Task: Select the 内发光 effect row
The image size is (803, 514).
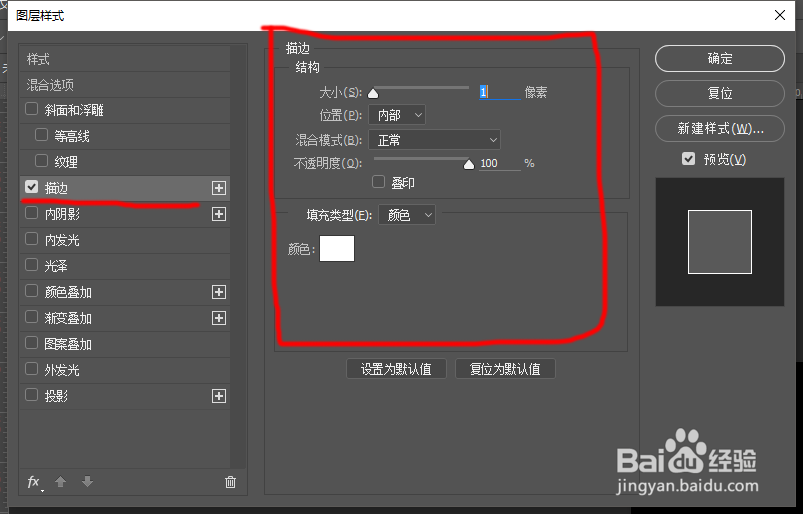Action: click(125, 240)
